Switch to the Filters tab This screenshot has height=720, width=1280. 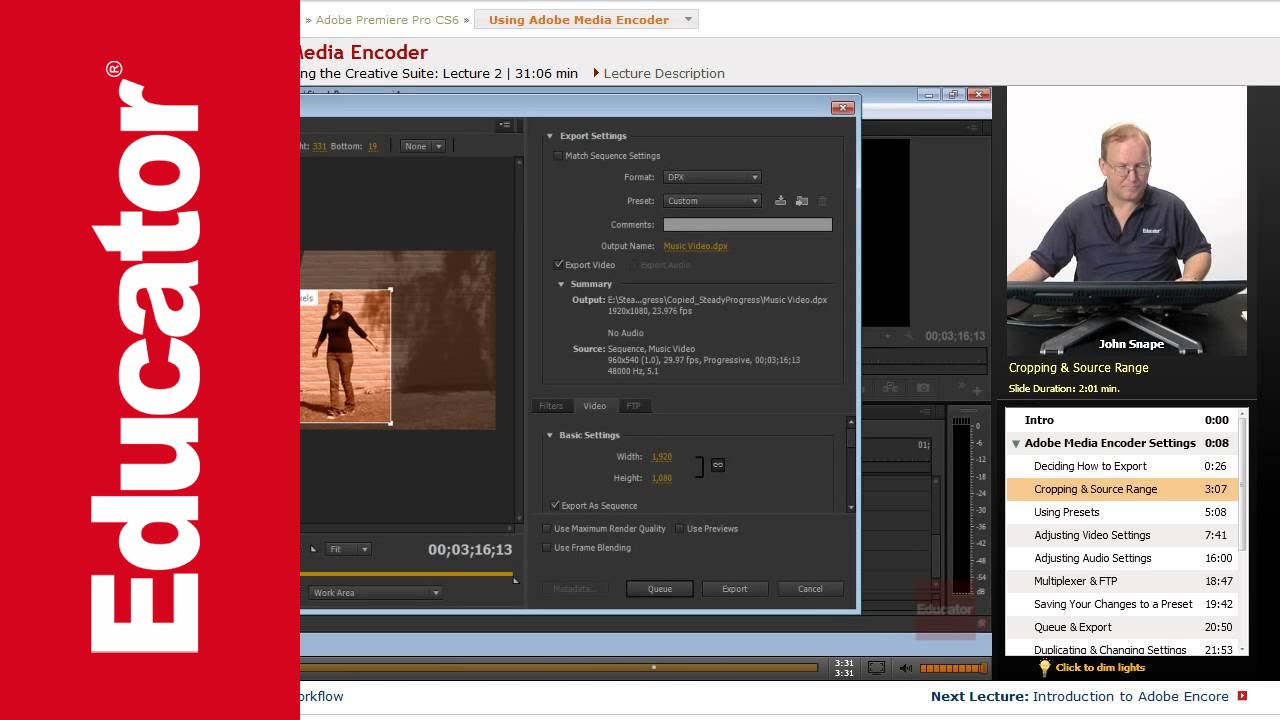click(x=551, y=406)
